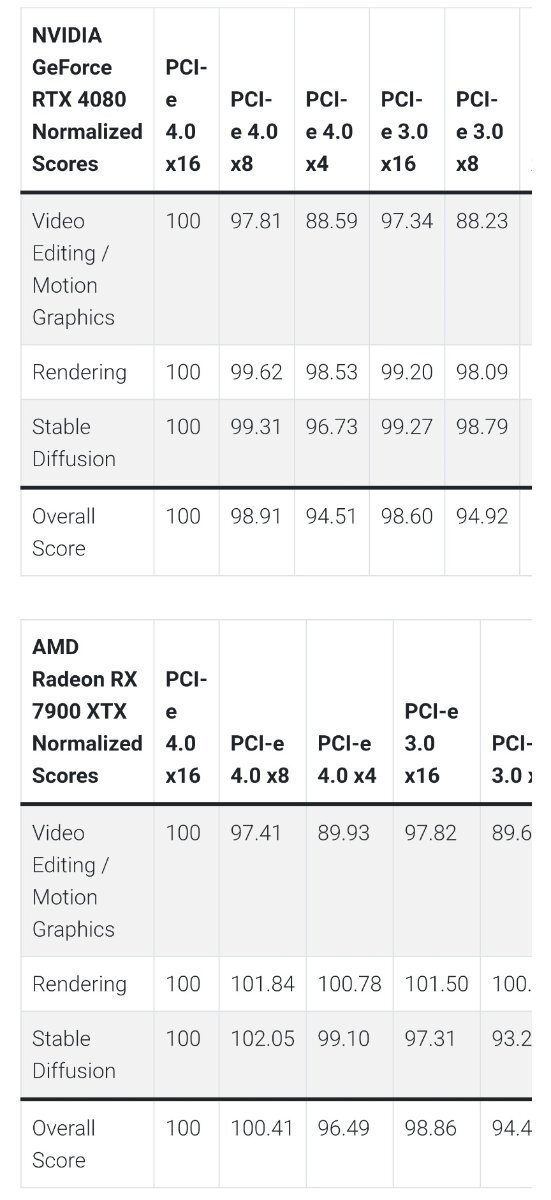Click the AMD Radeon RX 7900 XTX Normalized Scores header
Screen dimensions: 551x1200
point(87,711)
